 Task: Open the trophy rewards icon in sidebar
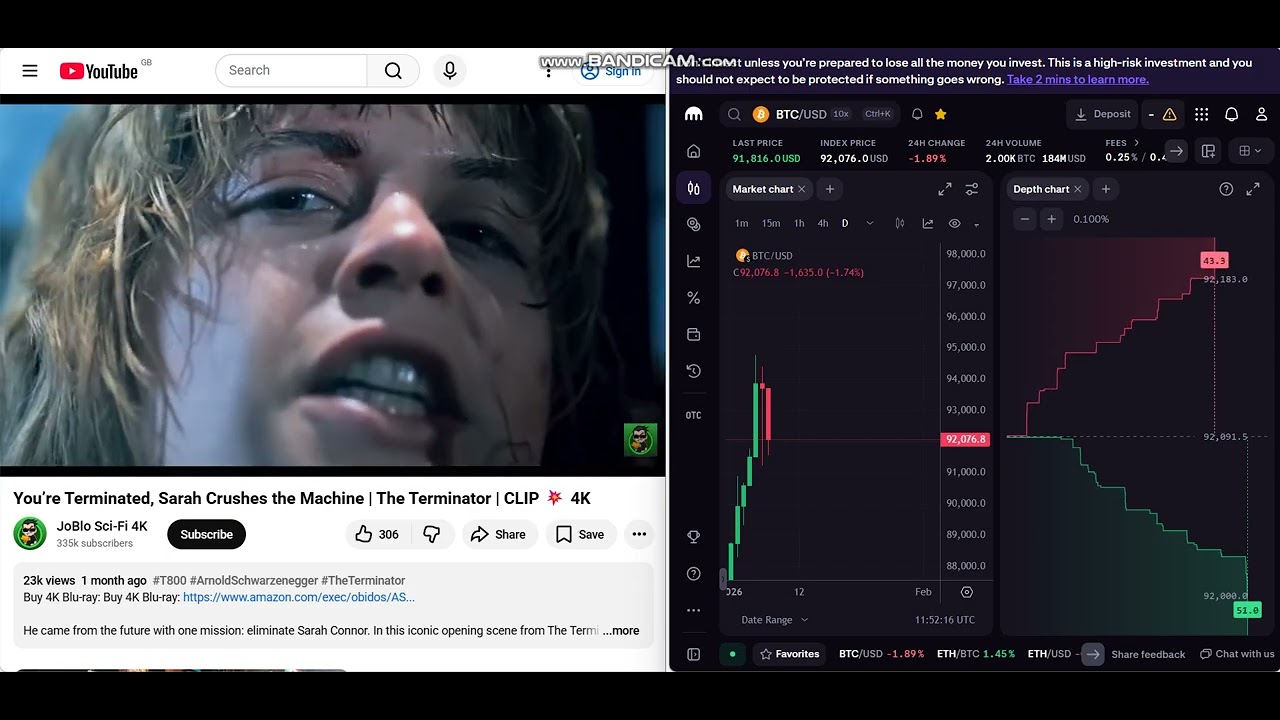click(x=693, y=537)
